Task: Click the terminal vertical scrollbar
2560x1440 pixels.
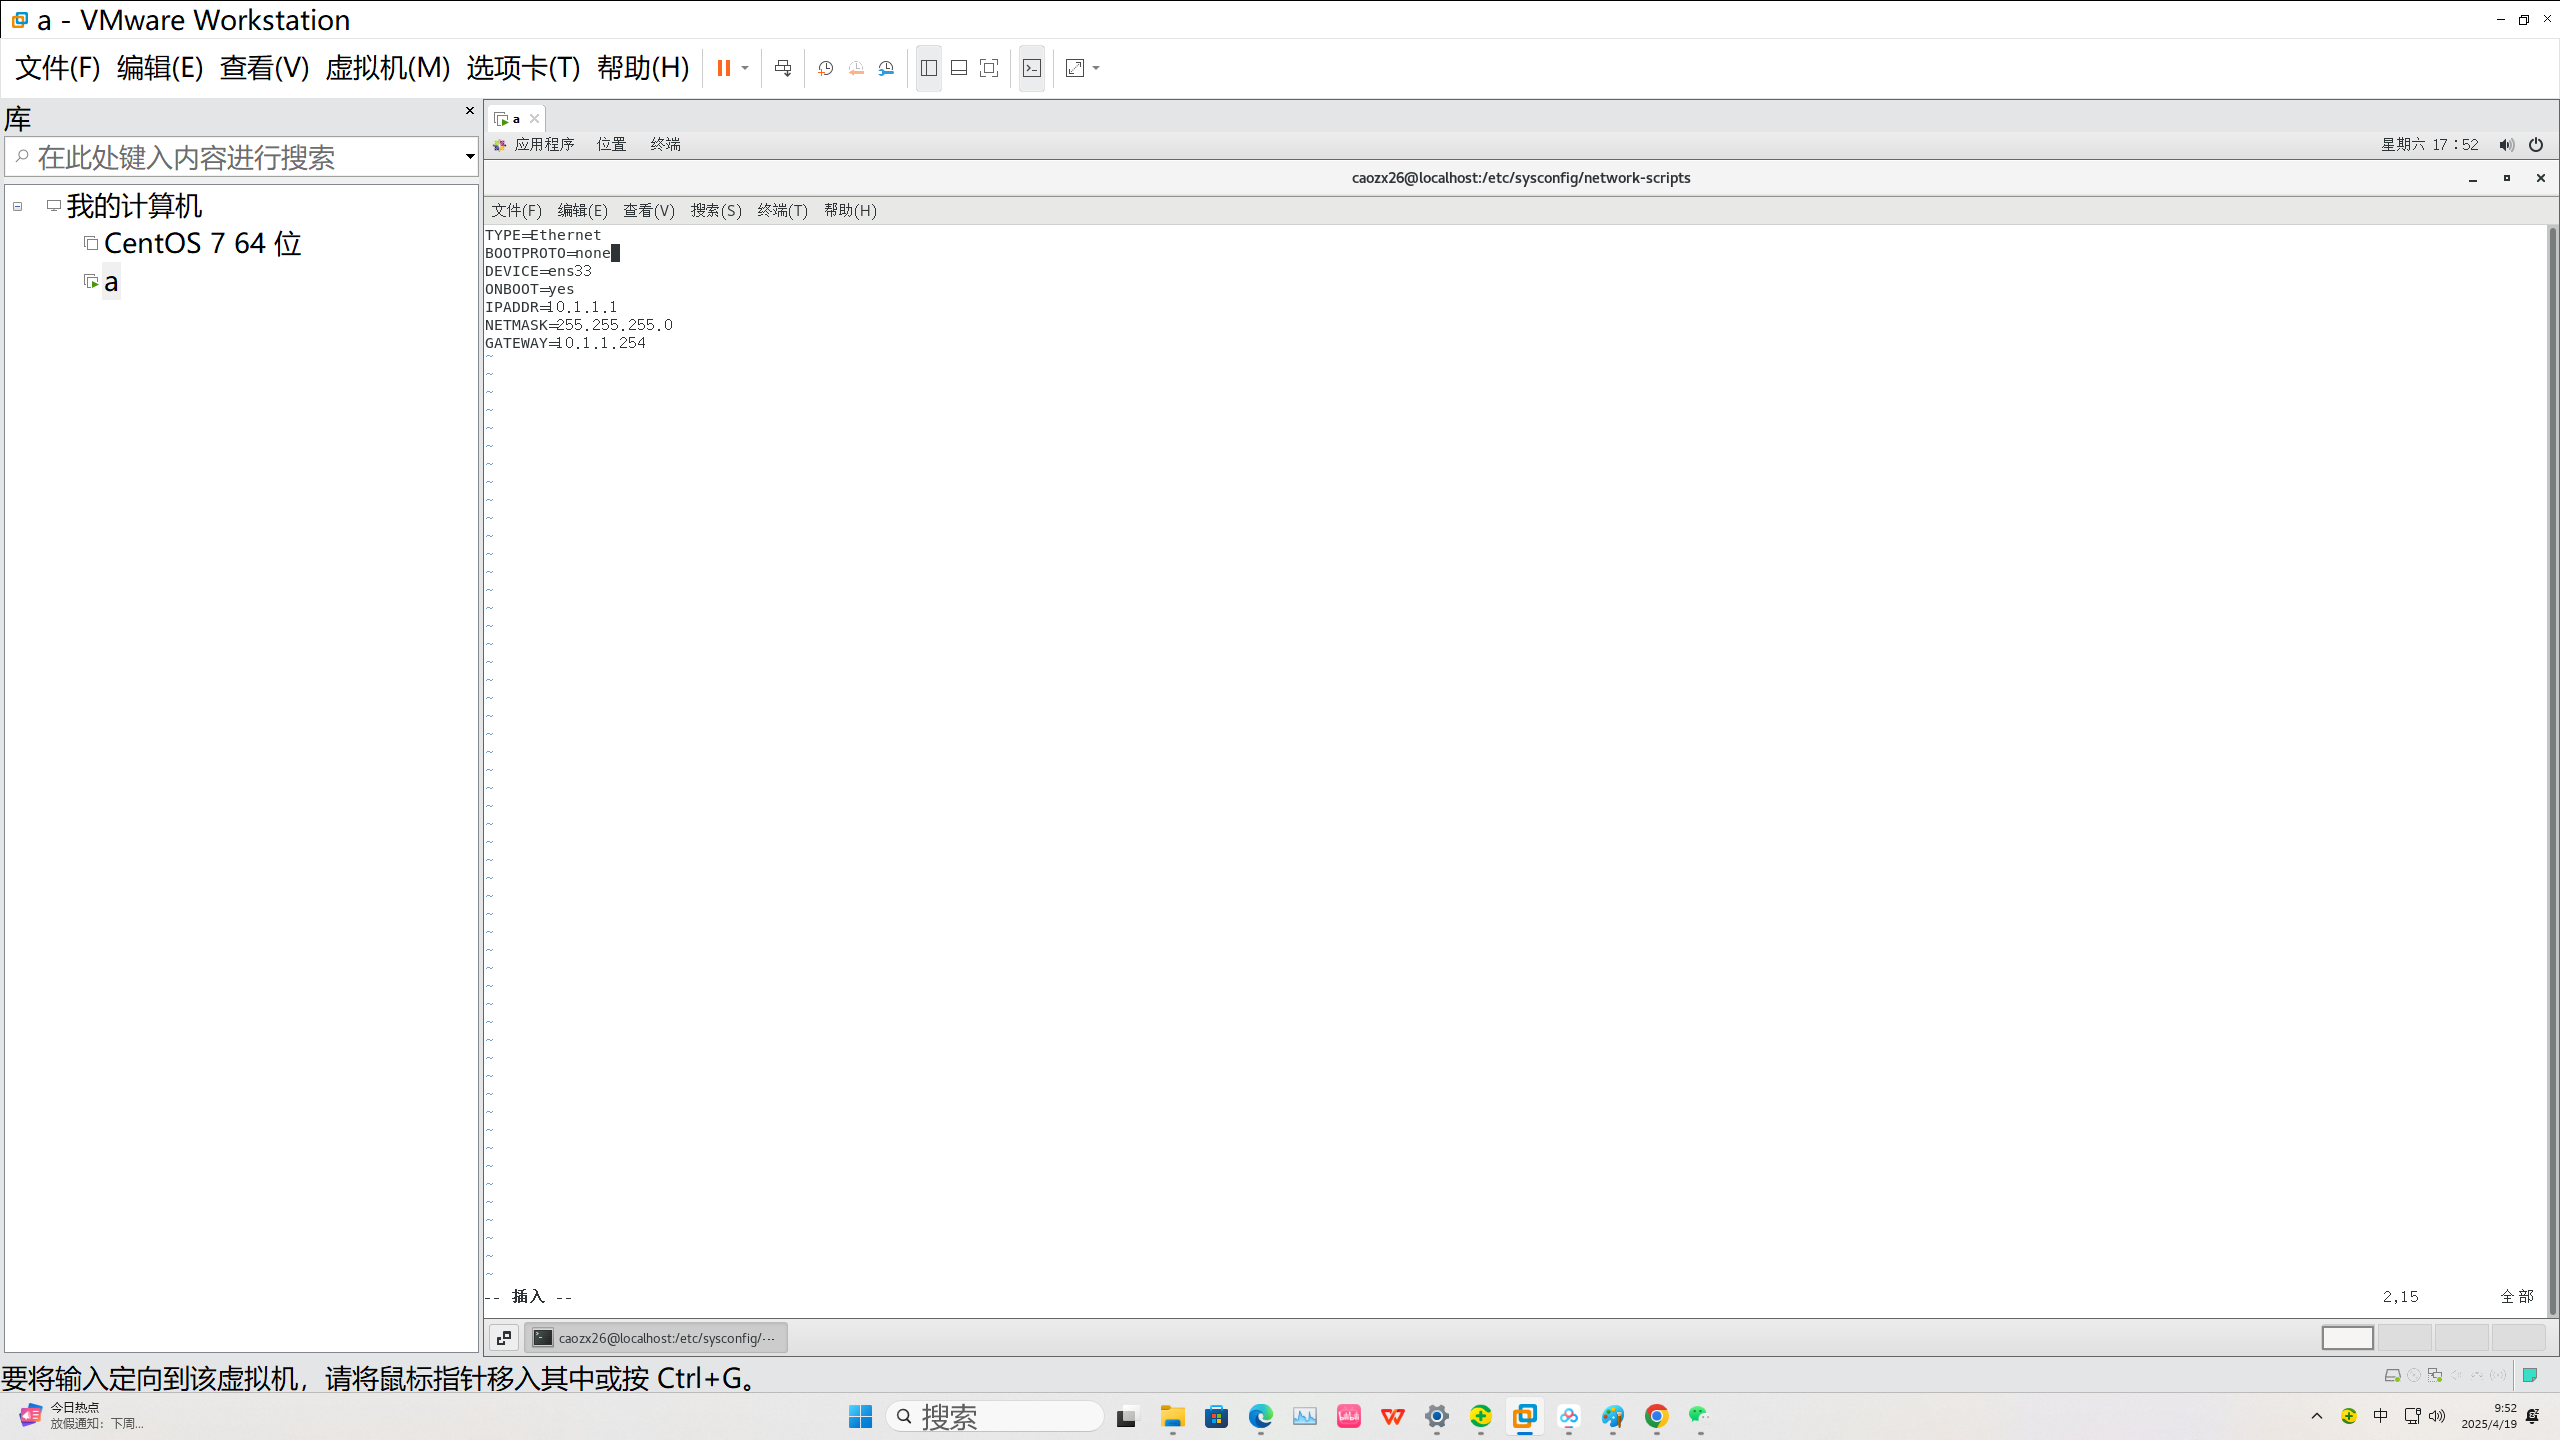Action: (2552, 760)
